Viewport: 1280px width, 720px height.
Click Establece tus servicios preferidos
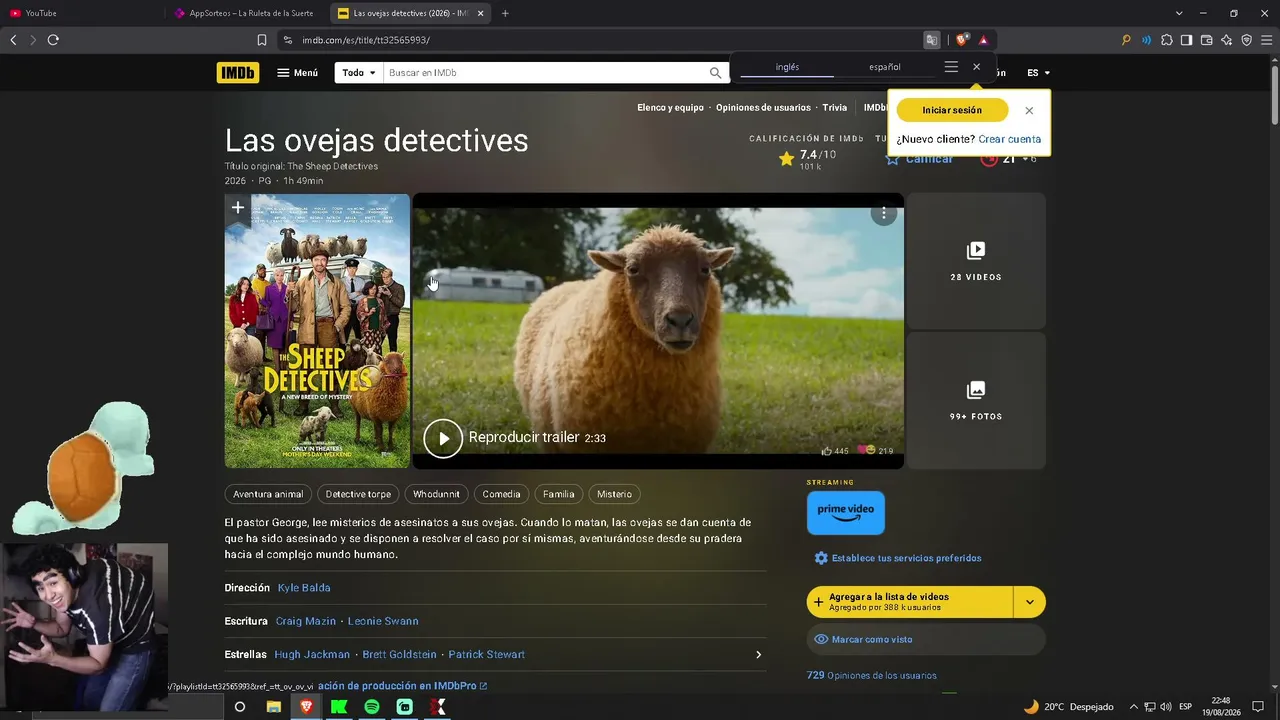(898, 558)
